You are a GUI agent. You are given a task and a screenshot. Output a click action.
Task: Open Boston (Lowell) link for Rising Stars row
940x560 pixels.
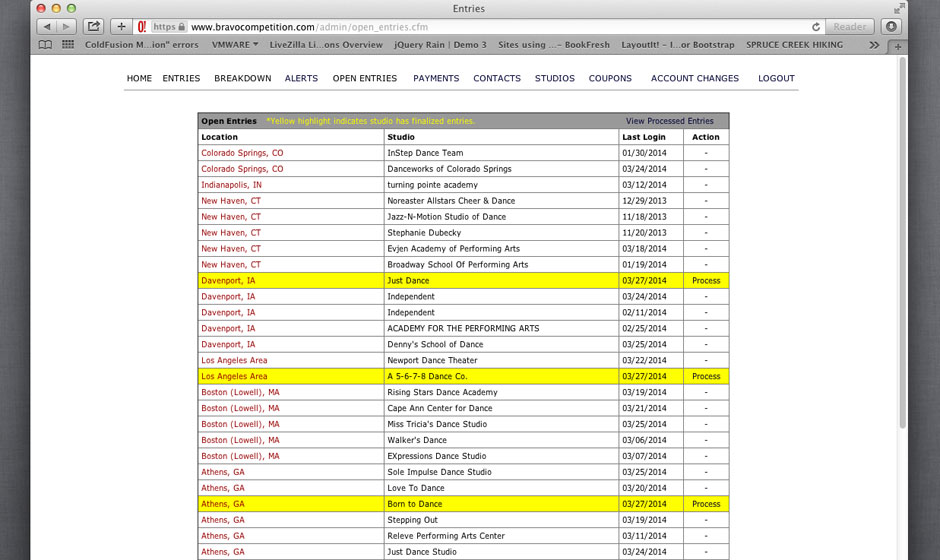coord(240,392)
